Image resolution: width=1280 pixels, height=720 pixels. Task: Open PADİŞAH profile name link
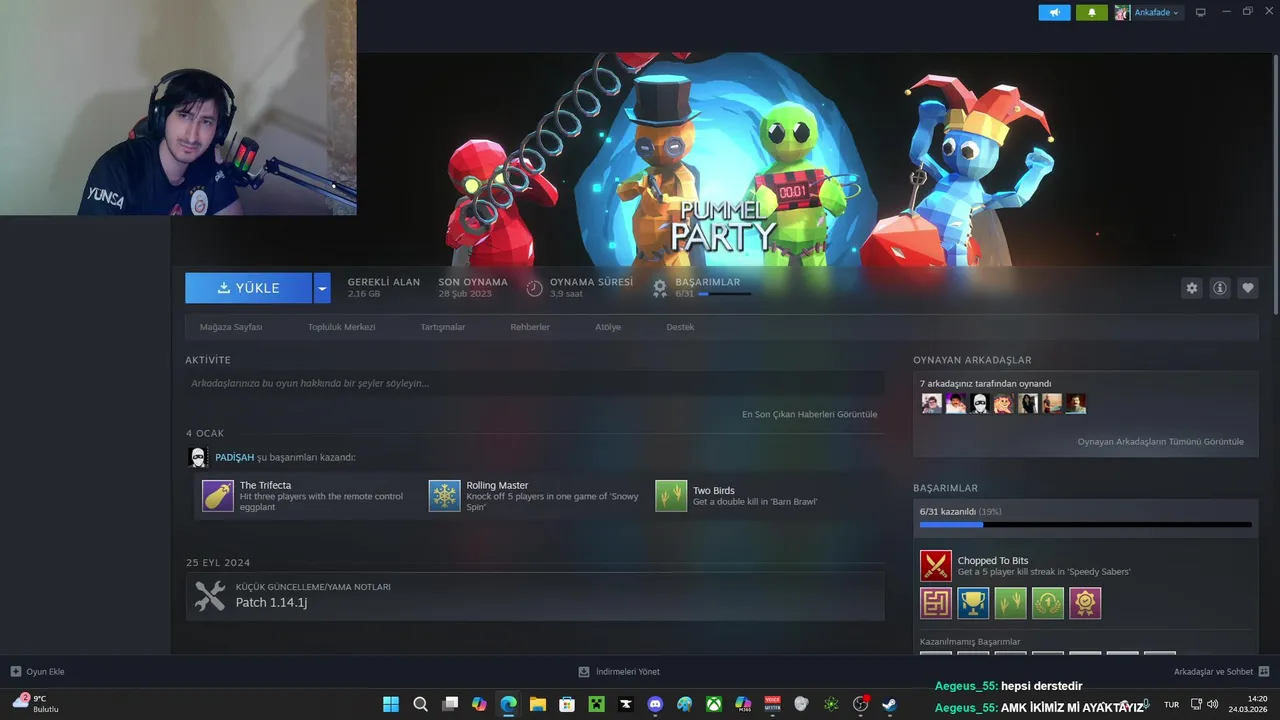click(235, 457)
